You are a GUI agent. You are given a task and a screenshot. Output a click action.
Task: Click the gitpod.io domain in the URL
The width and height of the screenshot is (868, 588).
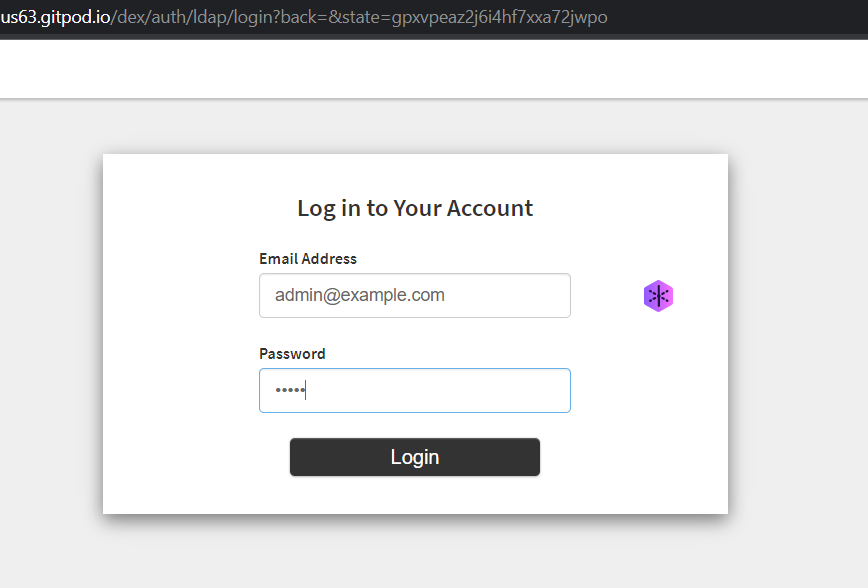(x=58, y=17)
